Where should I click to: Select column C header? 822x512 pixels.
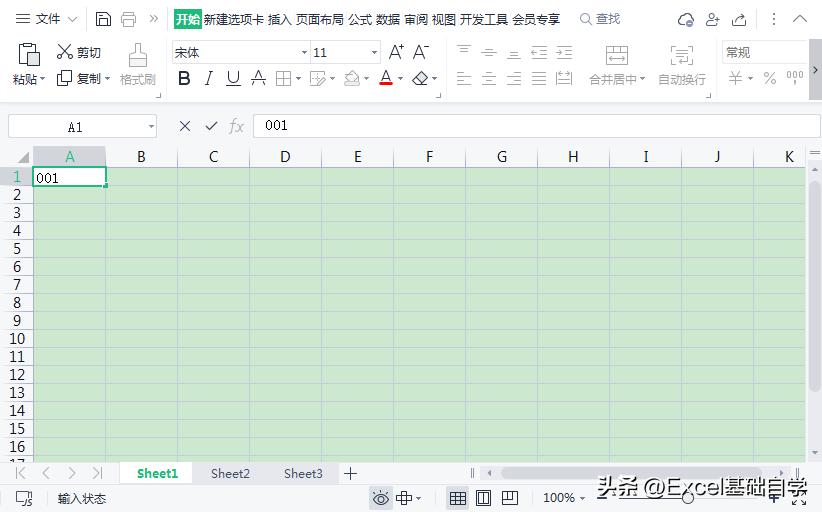click(213, 157)
